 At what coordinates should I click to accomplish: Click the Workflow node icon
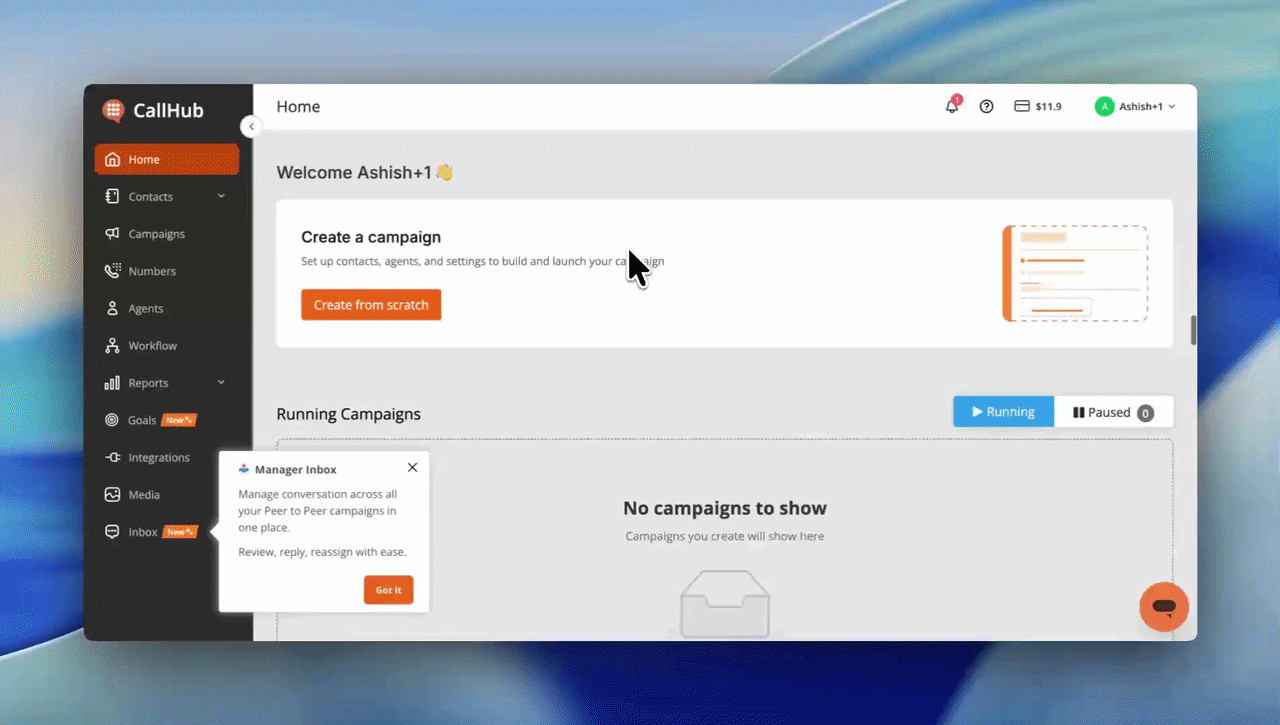(x=112, y=346)
